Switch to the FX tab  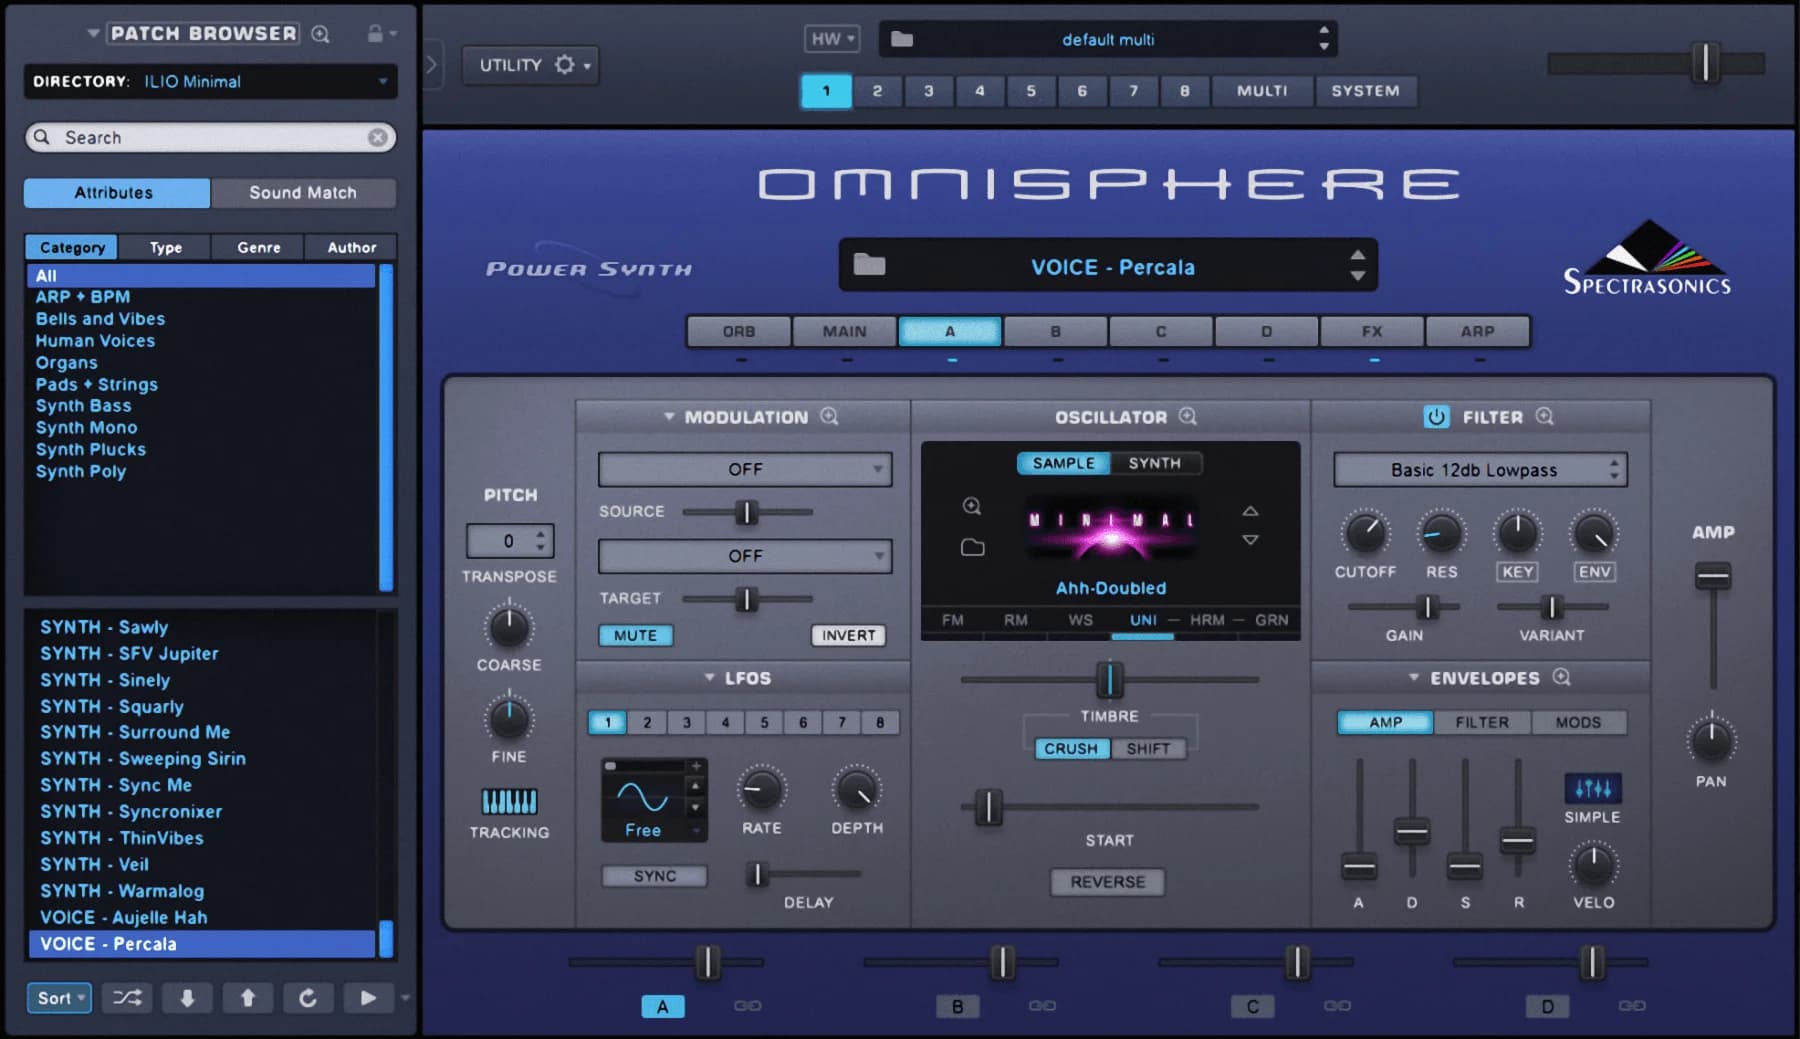point(1372,331)
